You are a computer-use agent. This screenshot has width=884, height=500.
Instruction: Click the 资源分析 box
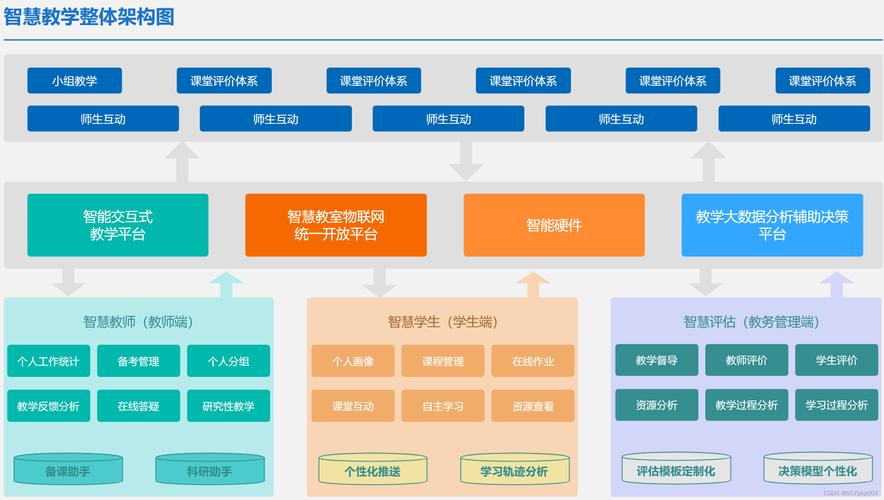[657, 405]
